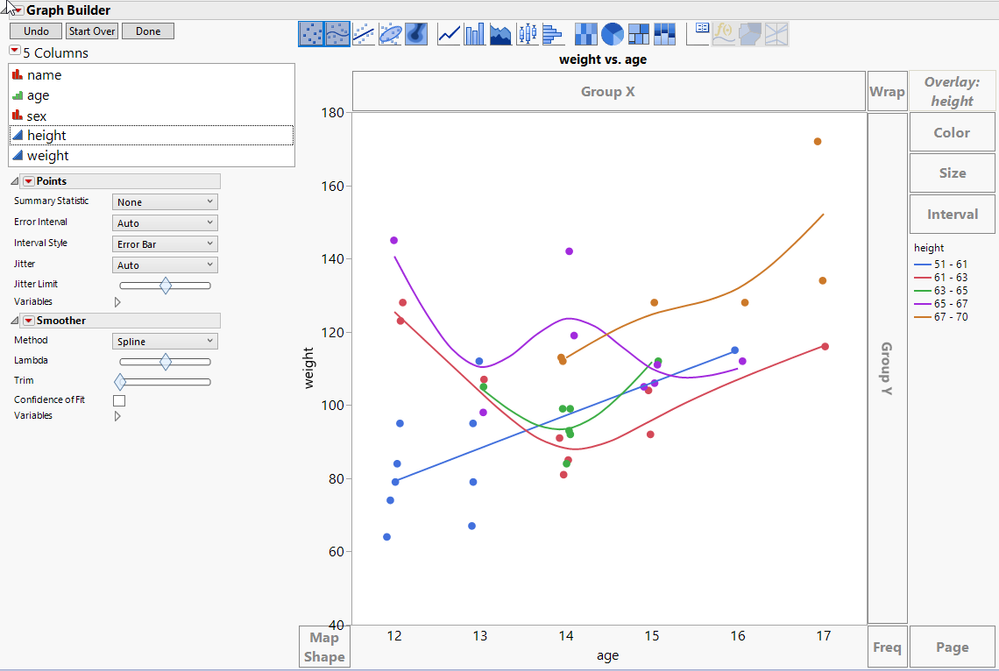The height and width of the screenshot is (671, 999).
Task: Toggle the Confidence of Fit checkbox
Action: (119, 401)
